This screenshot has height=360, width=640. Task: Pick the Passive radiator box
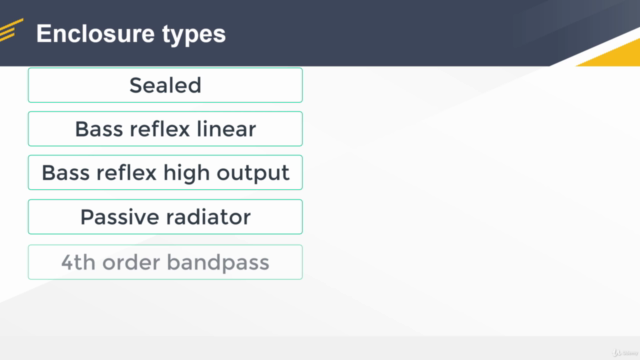[x=165, y=217]
